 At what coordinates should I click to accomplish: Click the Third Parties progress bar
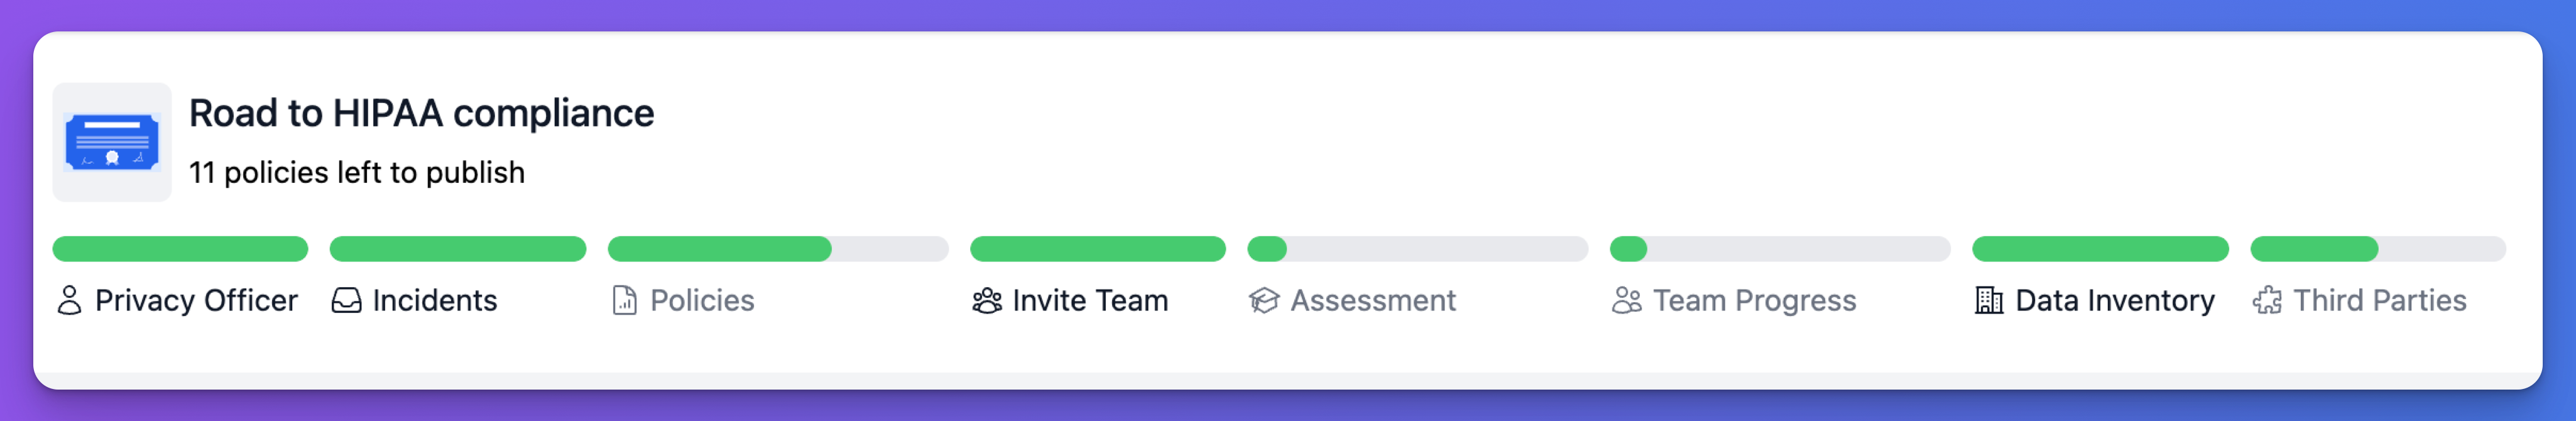(2378, 249)
